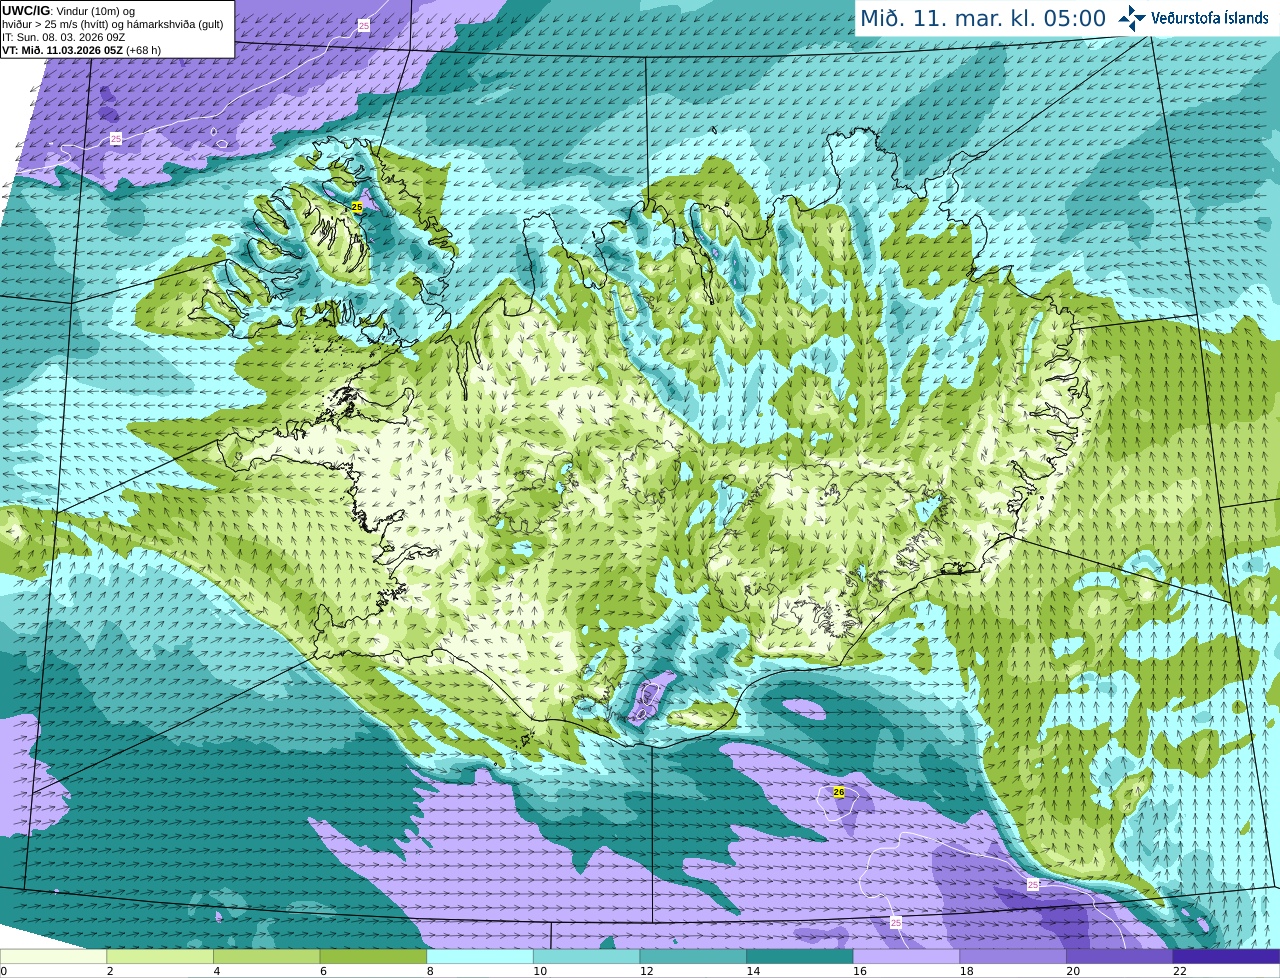Select the darkest purple legend swatch above 22
This screenshot has height=978, width=1280.
[1227, 957]
